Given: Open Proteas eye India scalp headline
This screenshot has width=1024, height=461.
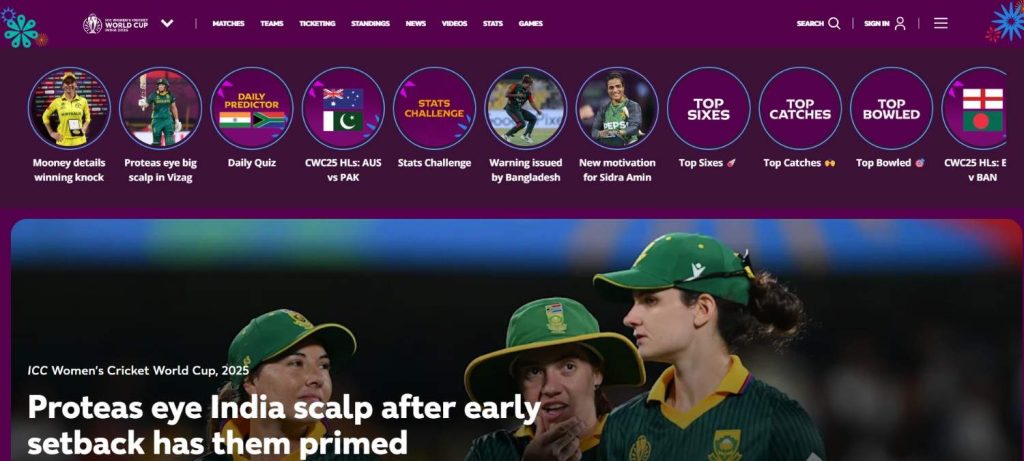Looking at the screenshot, I should 284,424.
